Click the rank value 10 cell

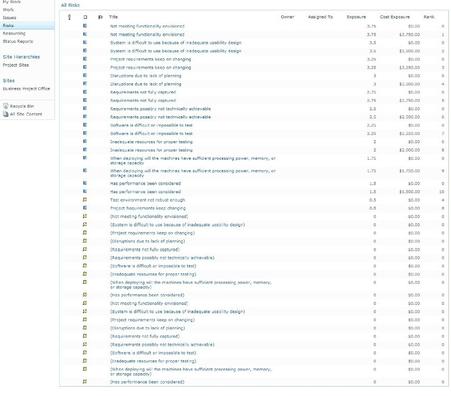(x=442, y=192)
